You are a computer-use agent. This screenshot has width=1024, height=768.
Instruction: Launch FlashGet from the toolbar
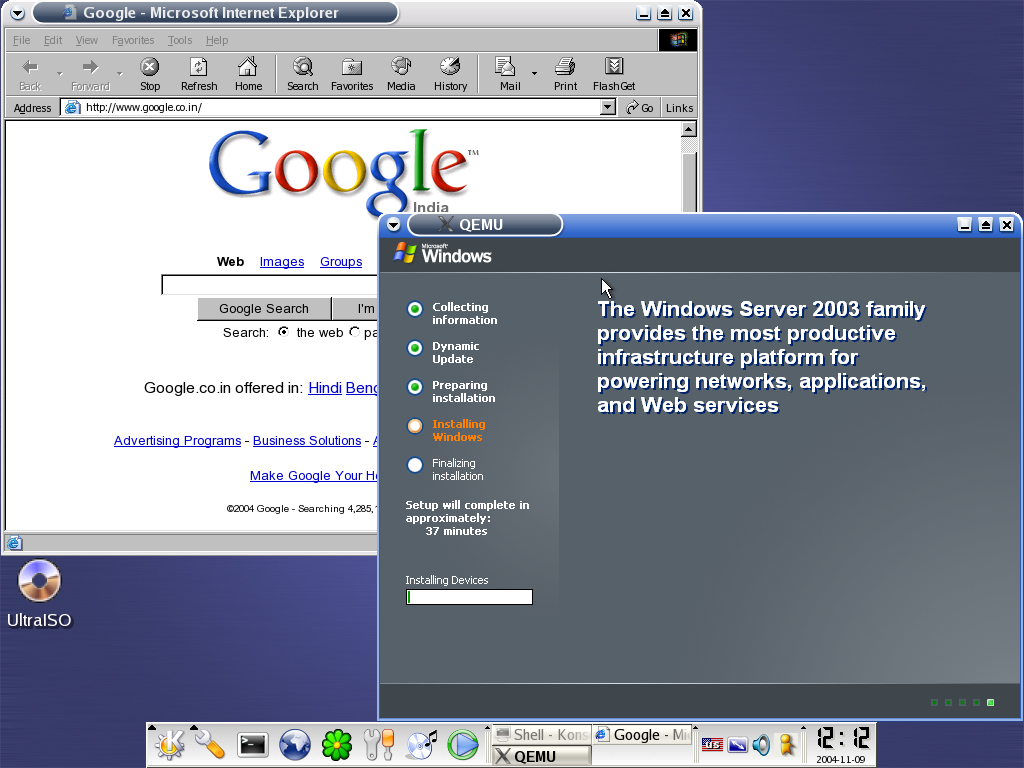[x=614, y=74]
